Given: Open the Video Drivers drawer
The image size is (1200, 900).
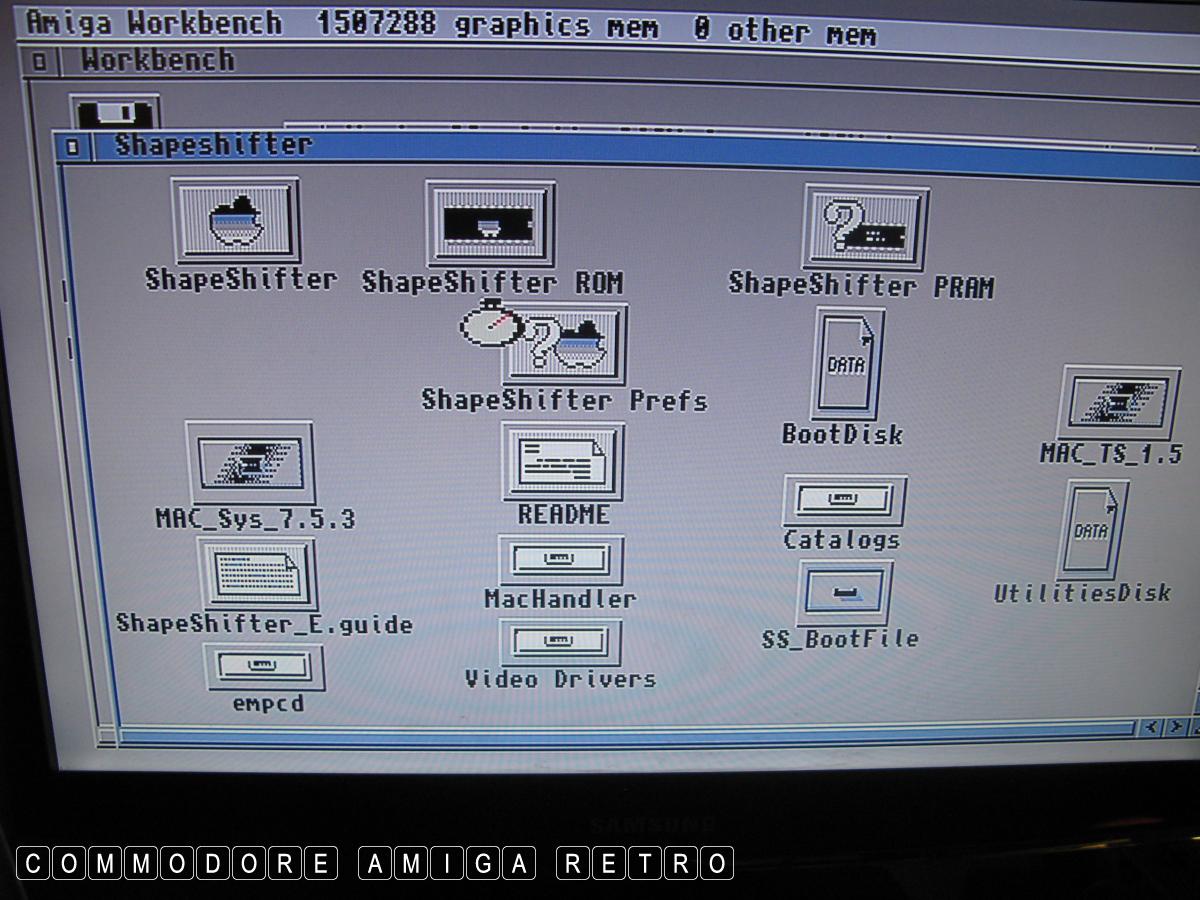Looking at the screenshot, I should (x=560, y=641).
